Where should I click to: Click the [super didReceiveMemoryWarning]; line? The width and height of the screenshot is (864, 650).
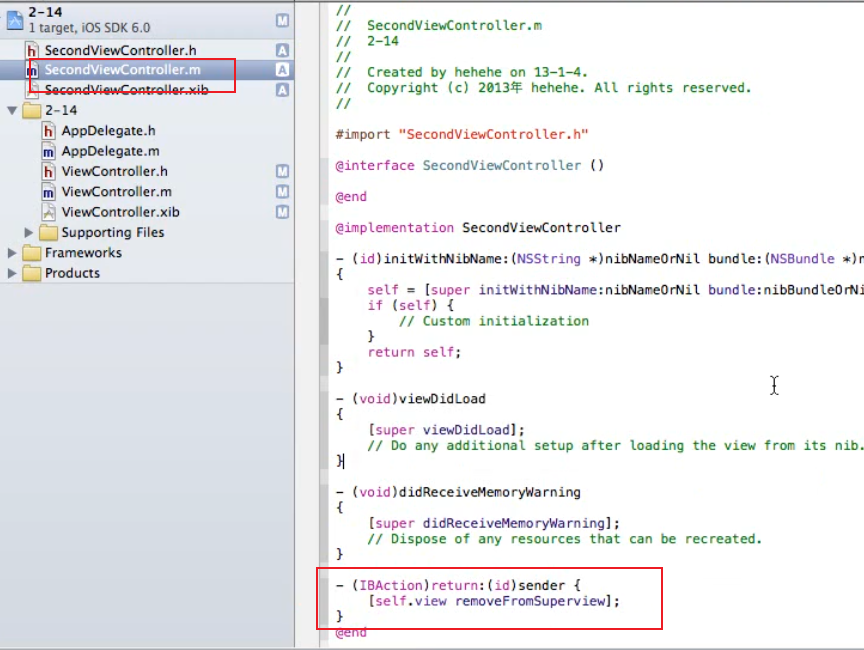(x=494, y=523)
